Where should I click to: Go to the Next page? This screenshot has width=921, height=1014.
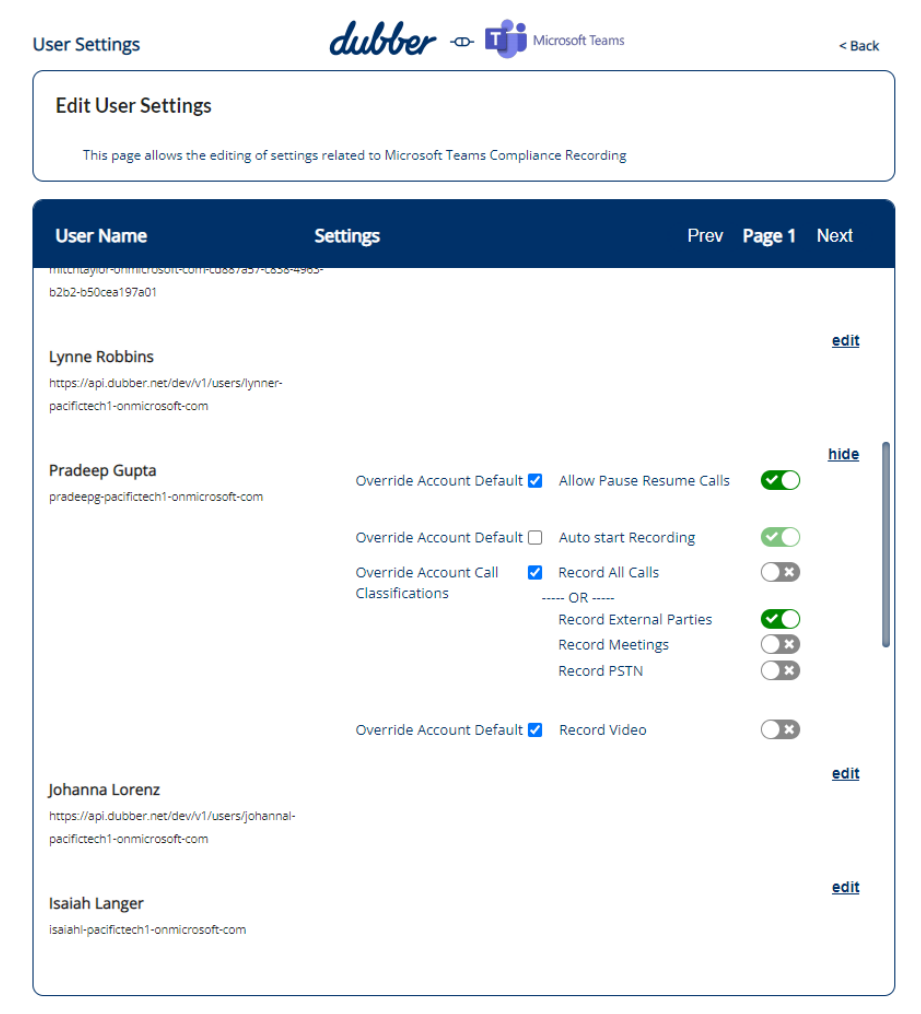[x=834, y=235]
